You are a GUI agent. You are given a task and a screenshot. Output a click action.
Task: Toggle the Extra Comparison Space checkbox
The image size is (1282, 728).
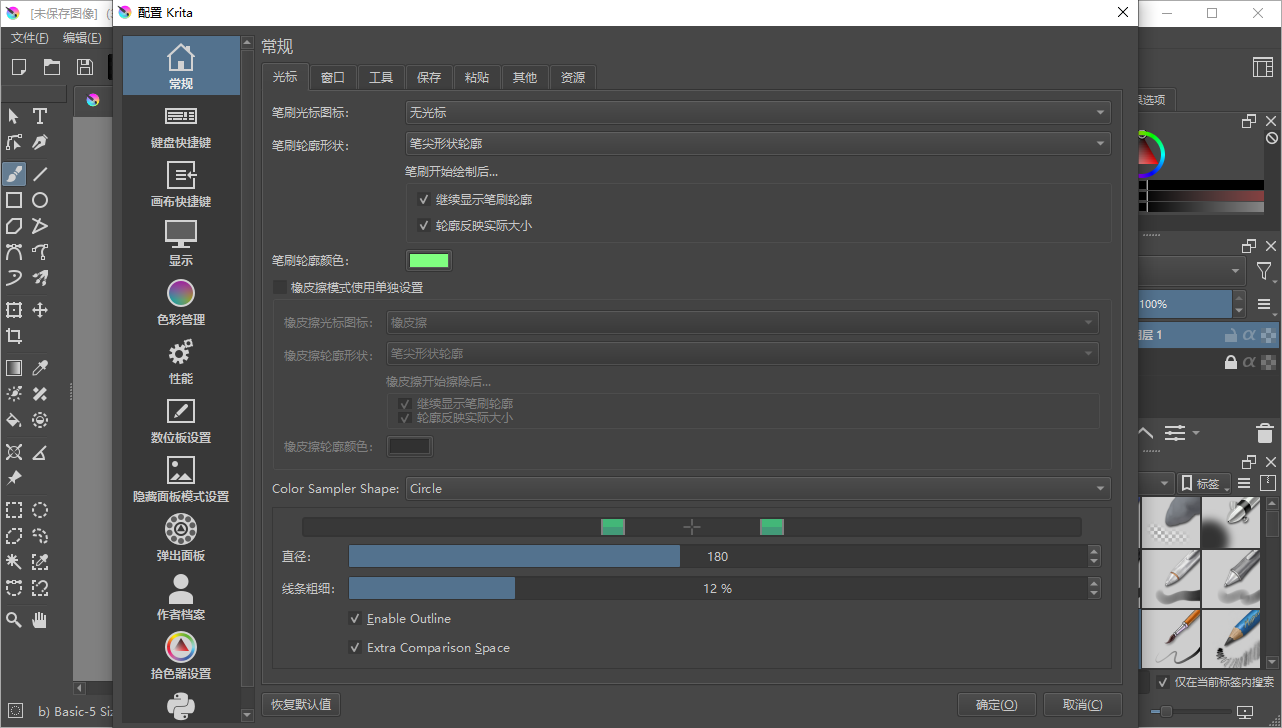[x=355, y=648]
